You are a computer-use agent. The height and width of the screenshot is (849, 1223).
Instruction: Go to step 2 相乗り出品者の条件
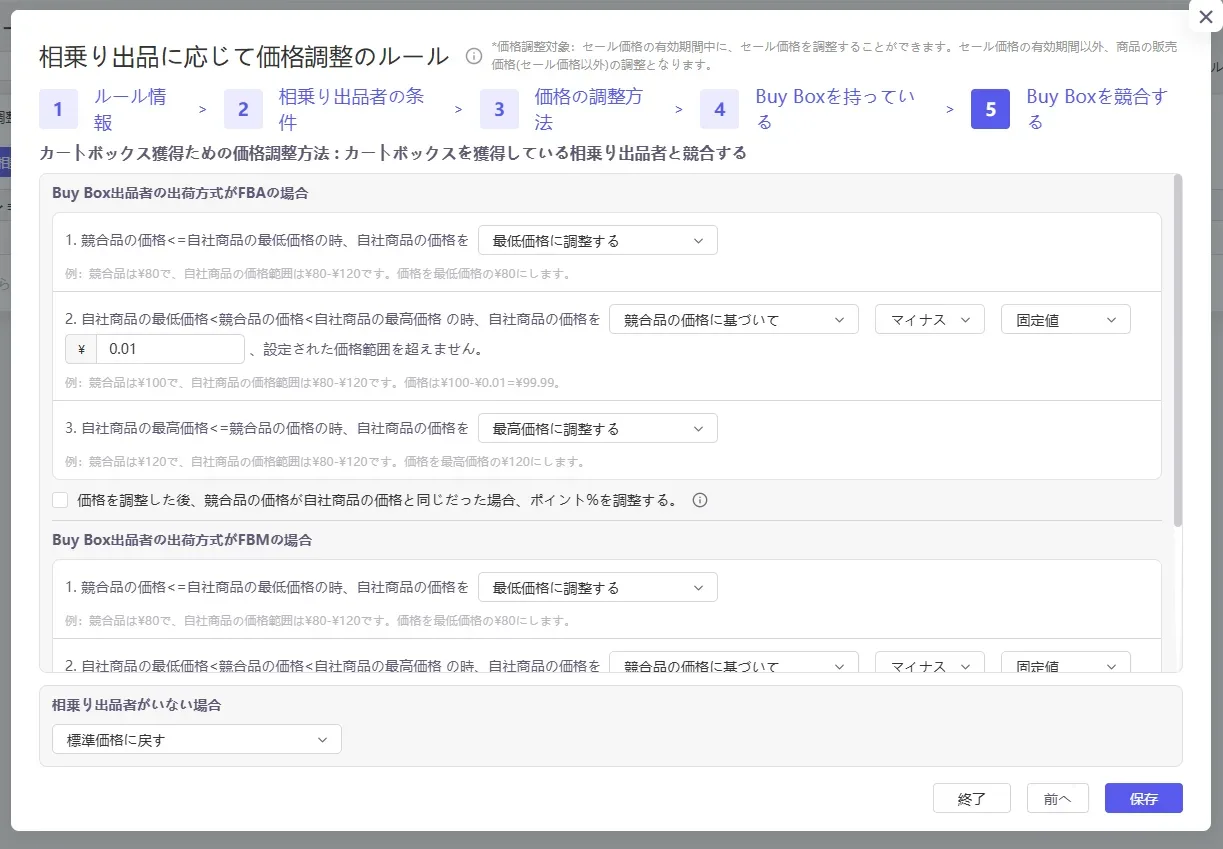330,109
